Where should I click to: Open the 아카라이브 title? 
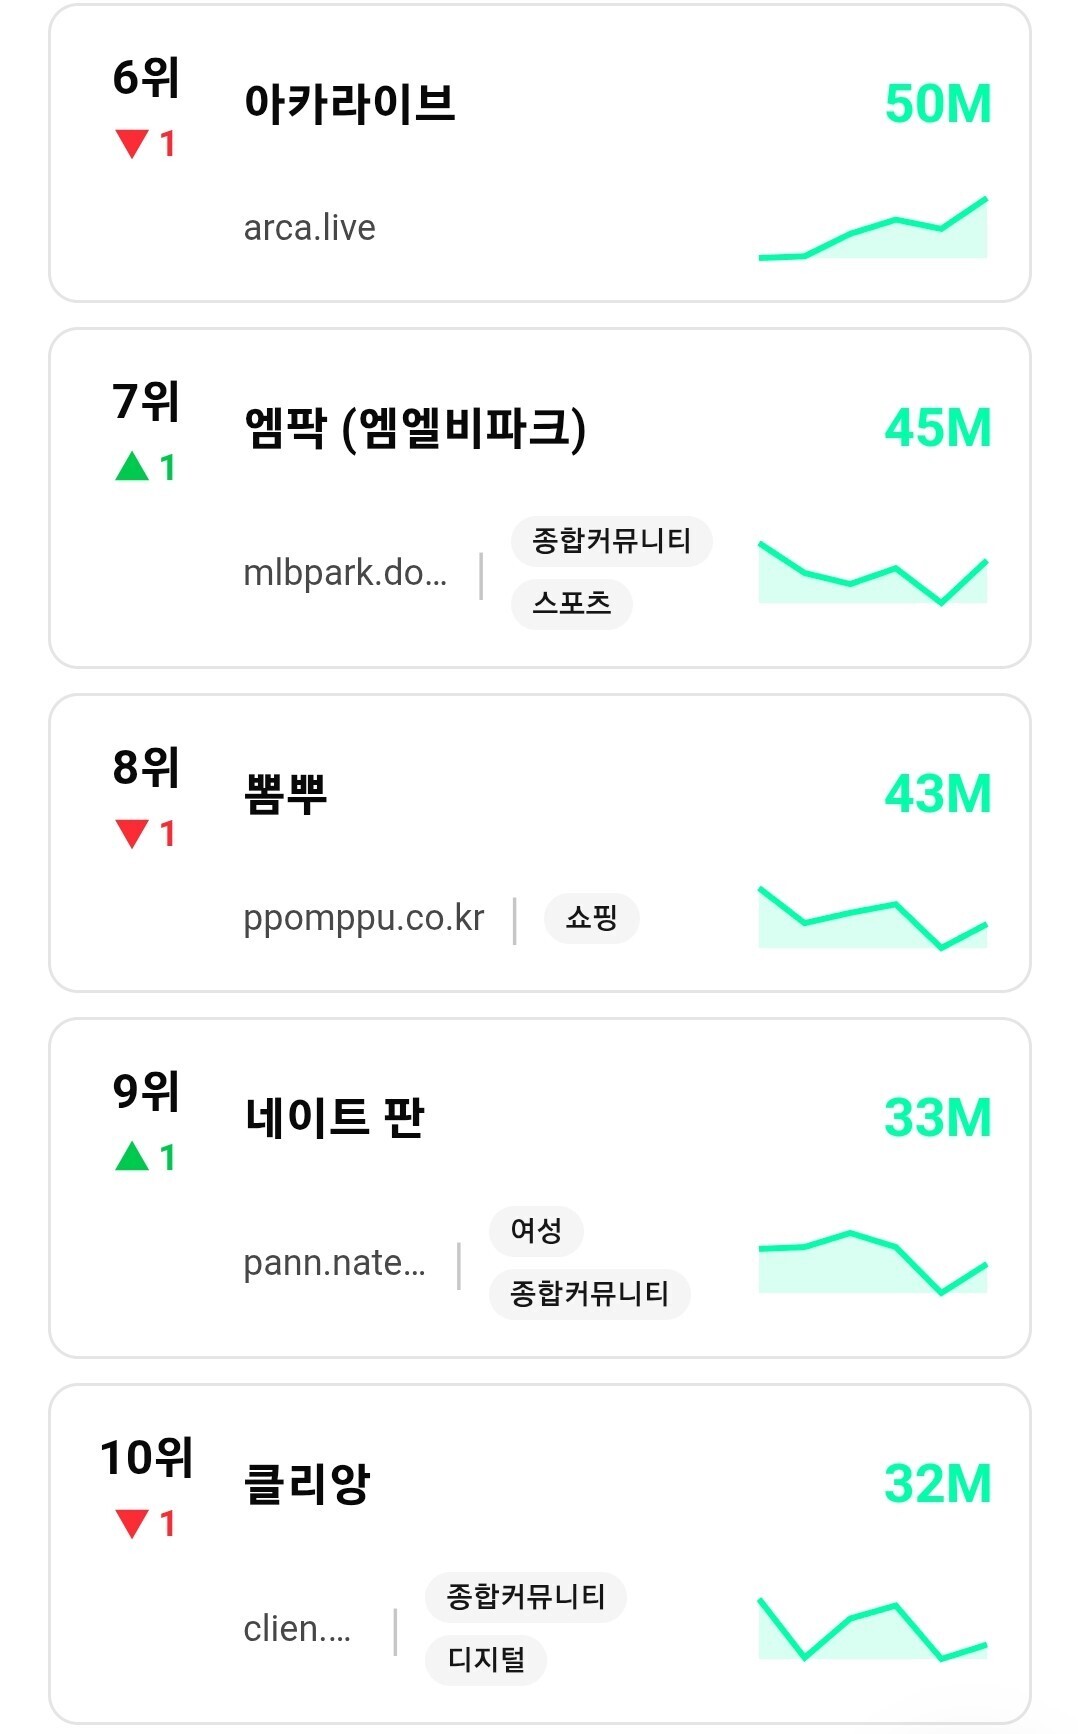coord(350,103)
